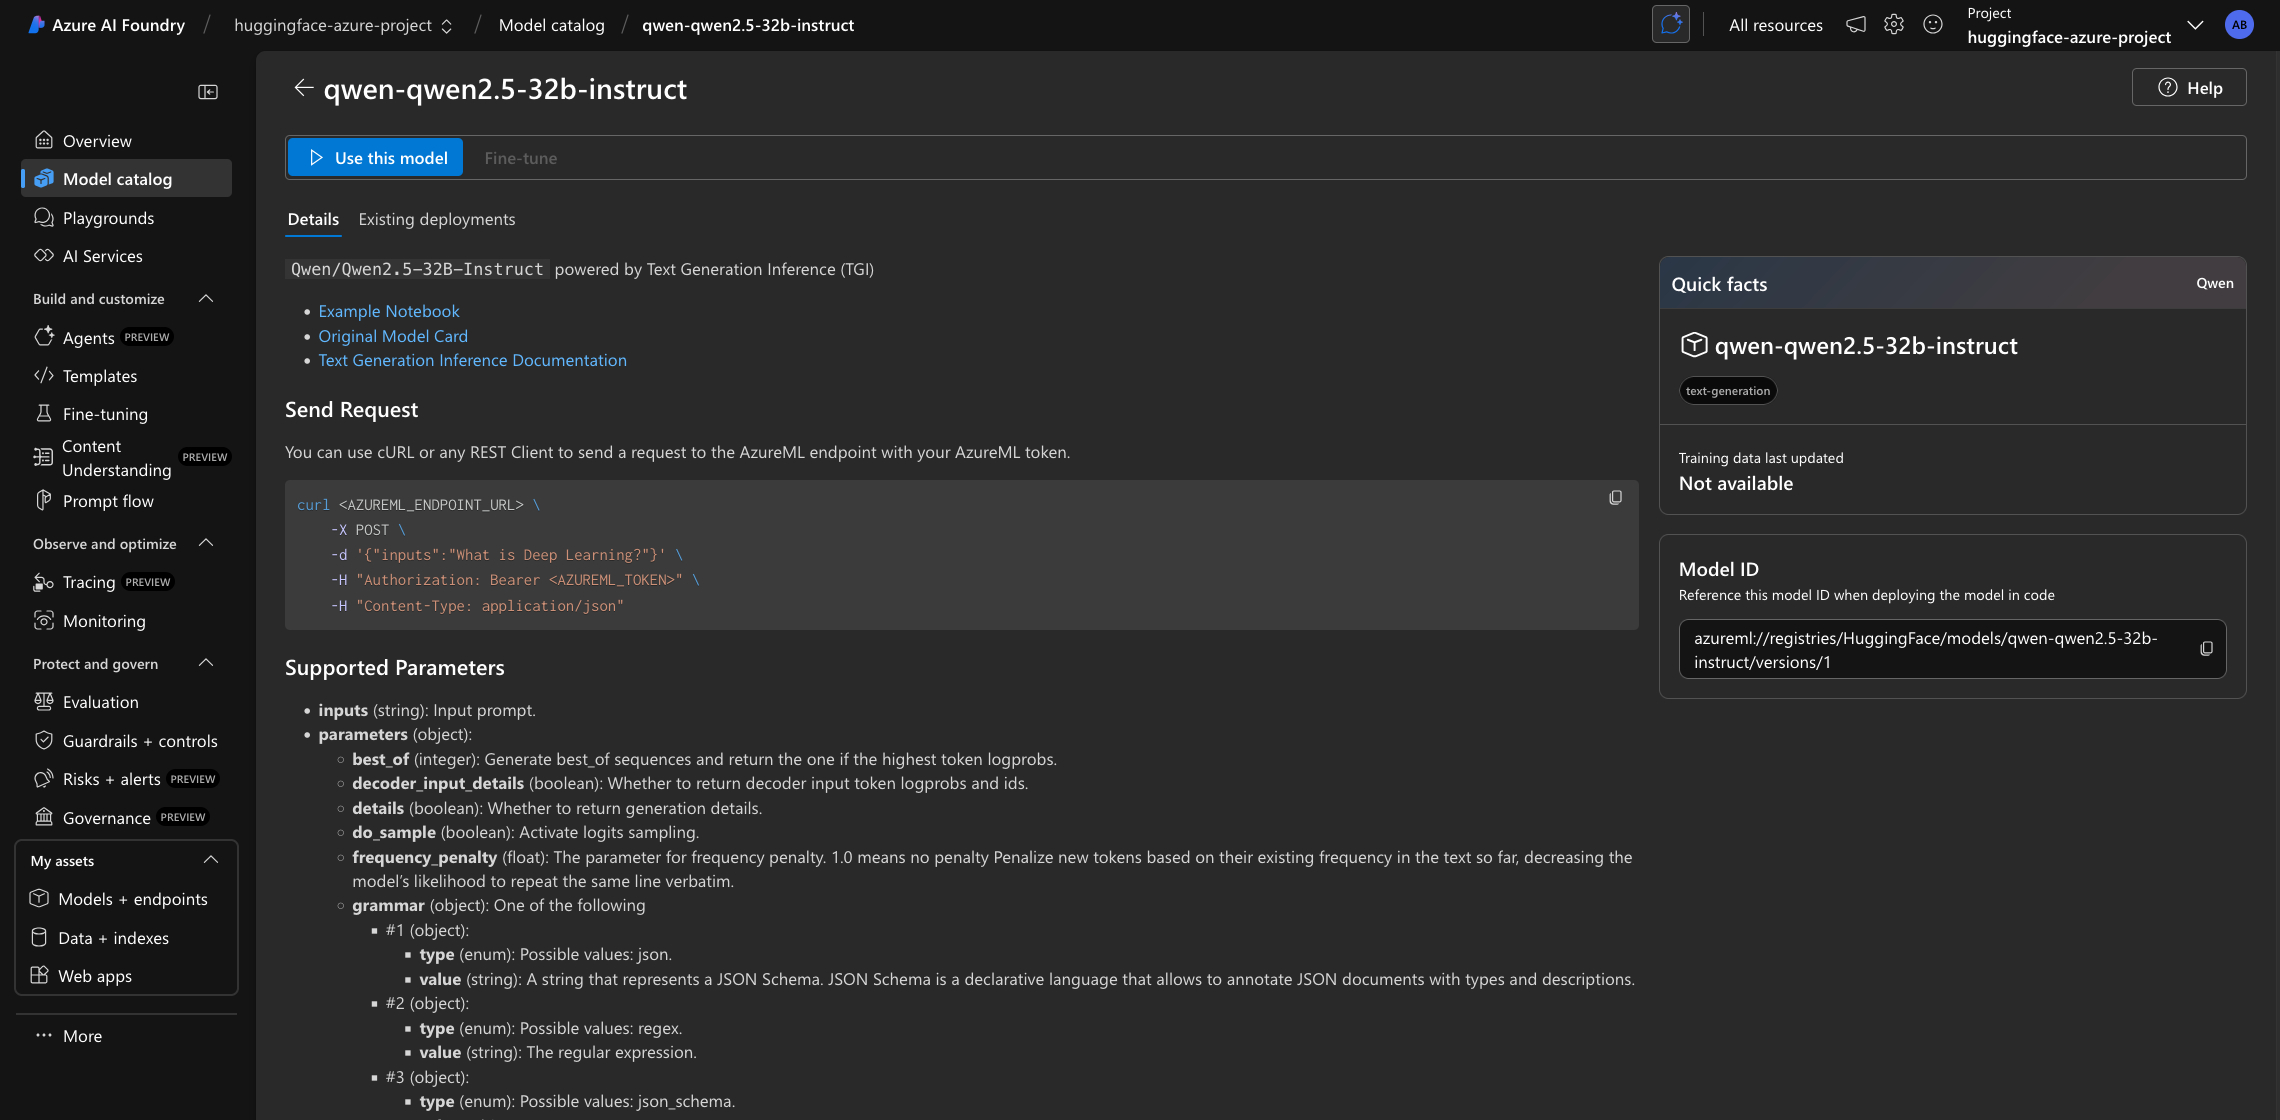
Task: Copy the cURL request code snippet
Action: tap(1616, 497)
